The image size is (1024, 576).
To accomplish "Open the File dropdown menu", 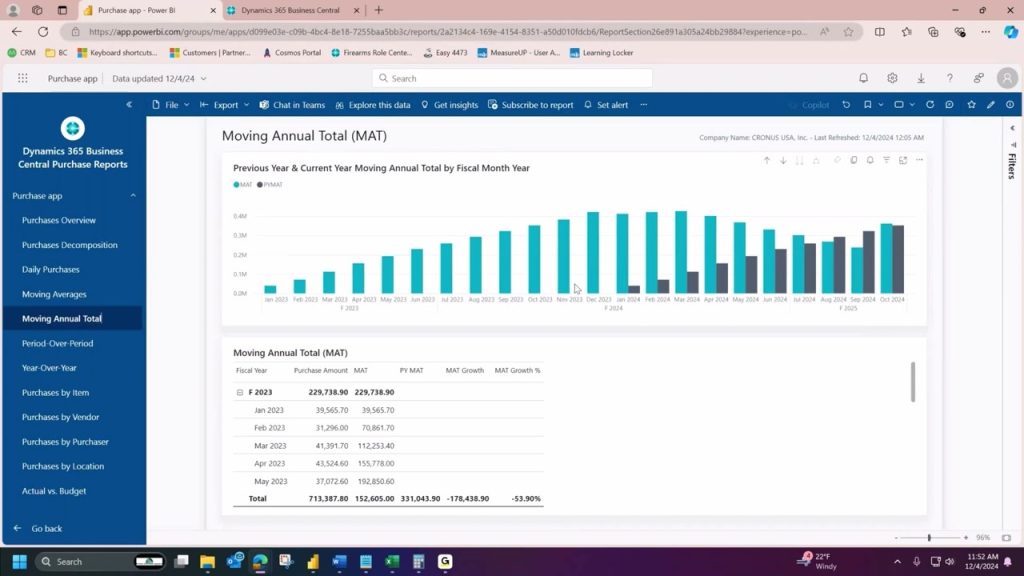I will (x=170, y=104).
